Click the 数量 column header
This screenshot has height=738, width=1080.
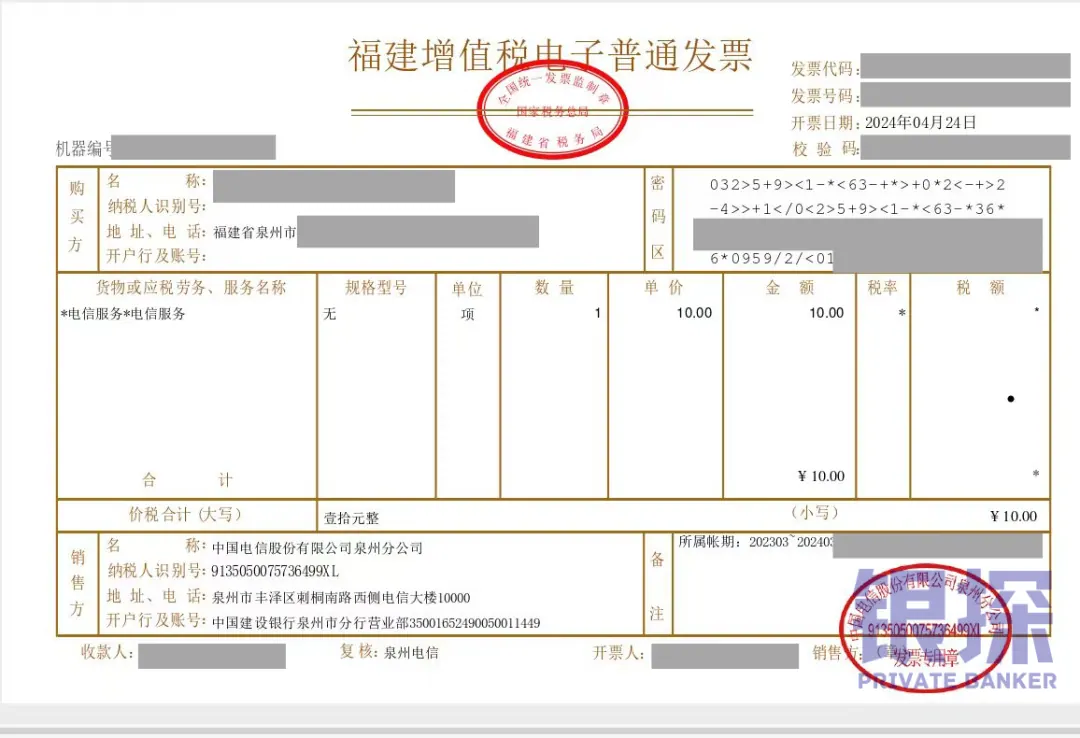554,287
